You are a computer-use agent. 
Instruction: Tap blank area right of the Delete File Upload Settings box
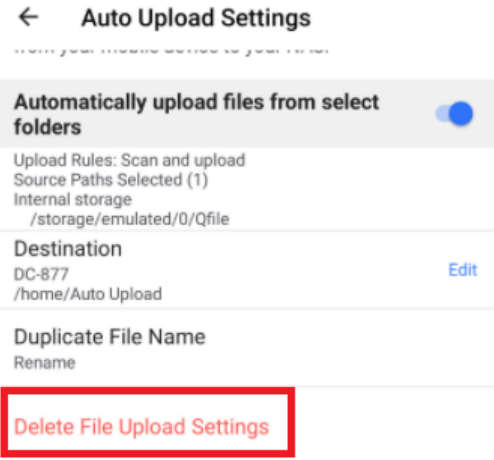tap(393, 423)
